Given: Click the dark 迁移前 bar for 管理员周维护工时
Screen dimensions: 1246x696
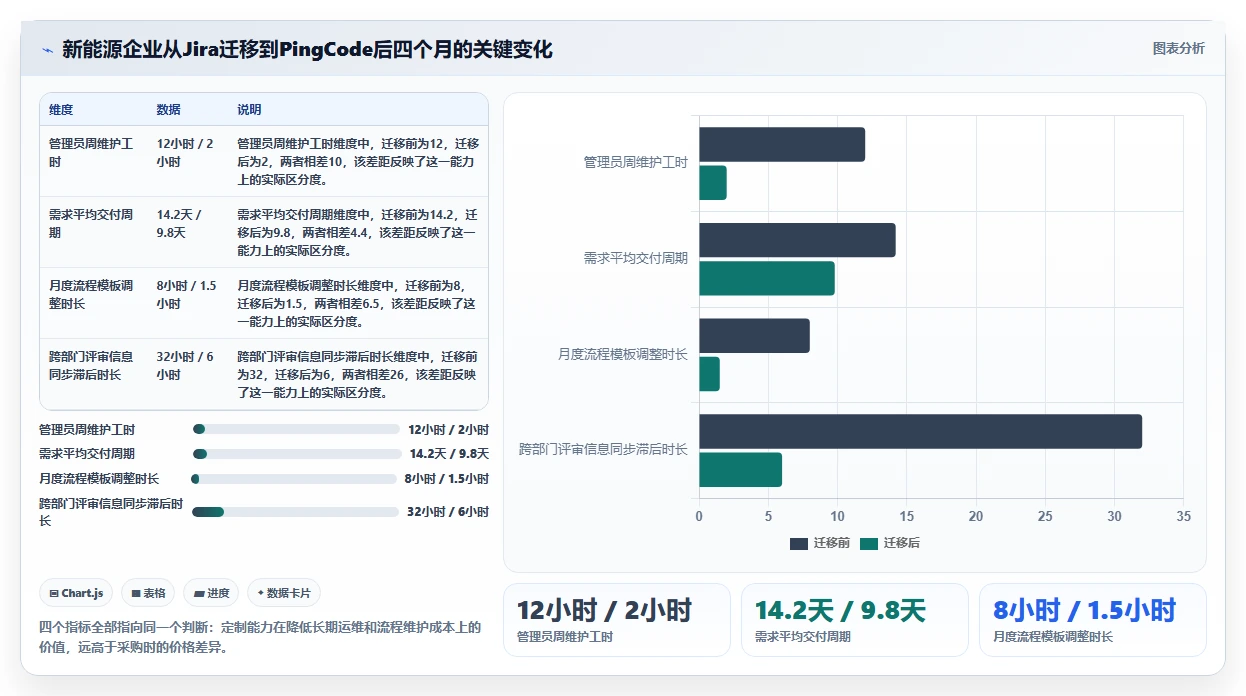Looking at the screenshot, I should [x=782, y=145].
